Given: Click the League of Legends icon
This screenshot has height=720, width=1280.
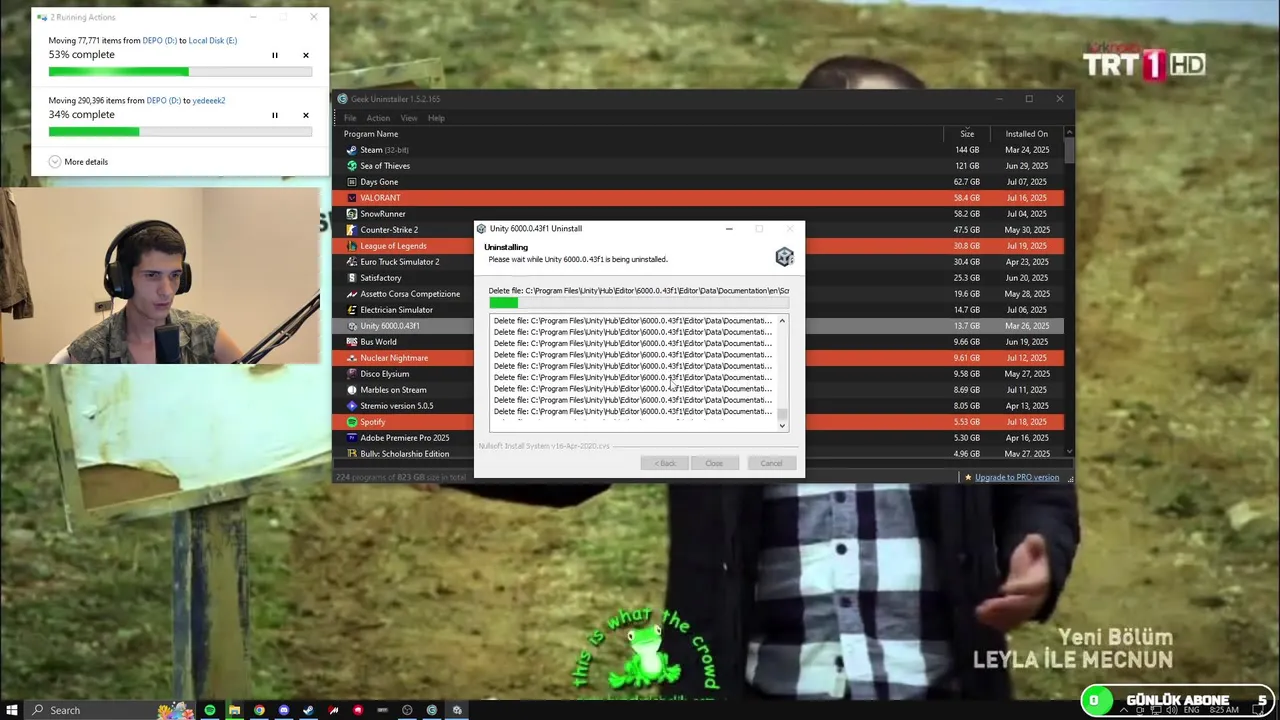Looking at the screenshot, I should (x=351, y=246).
